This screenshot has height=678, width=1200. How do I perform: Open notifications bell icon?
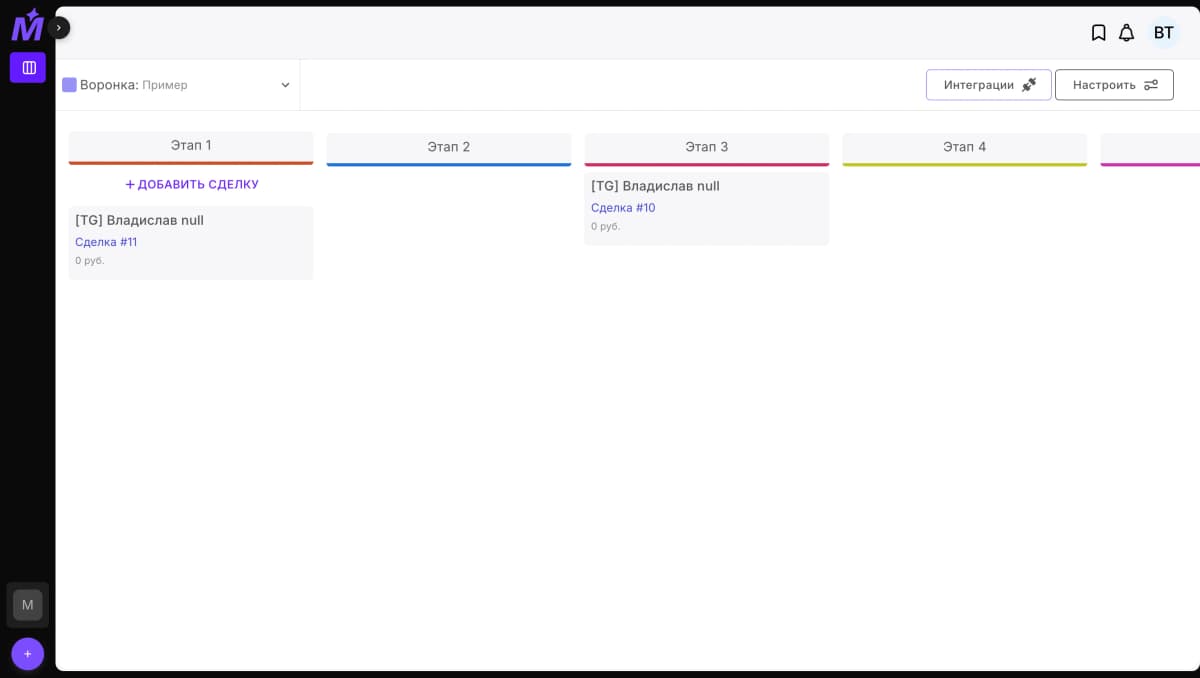[x=1126, y=33]
